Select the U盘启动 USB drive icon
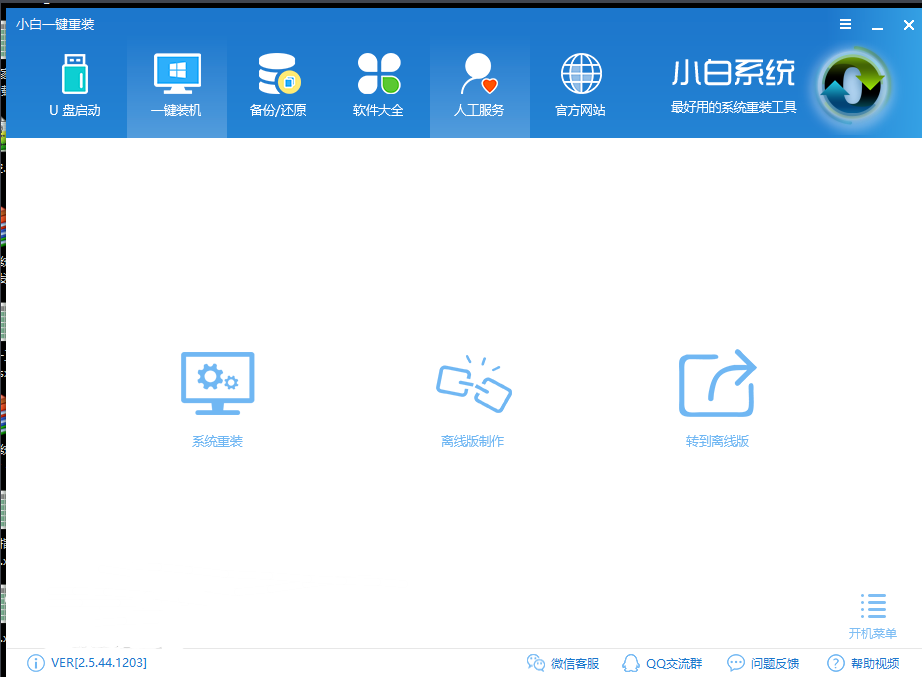 point(74,72)
